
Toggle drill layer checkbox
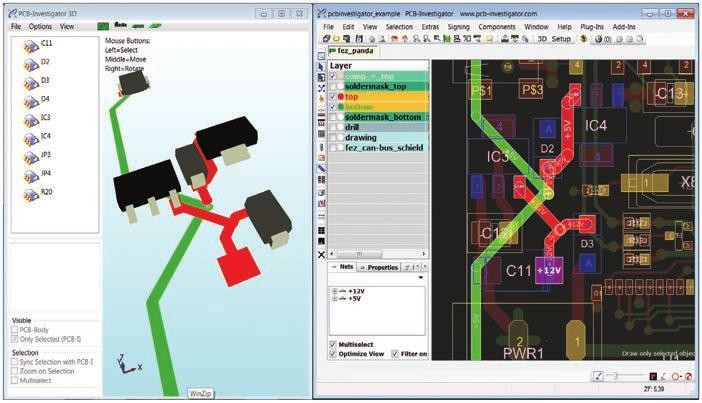333,127
